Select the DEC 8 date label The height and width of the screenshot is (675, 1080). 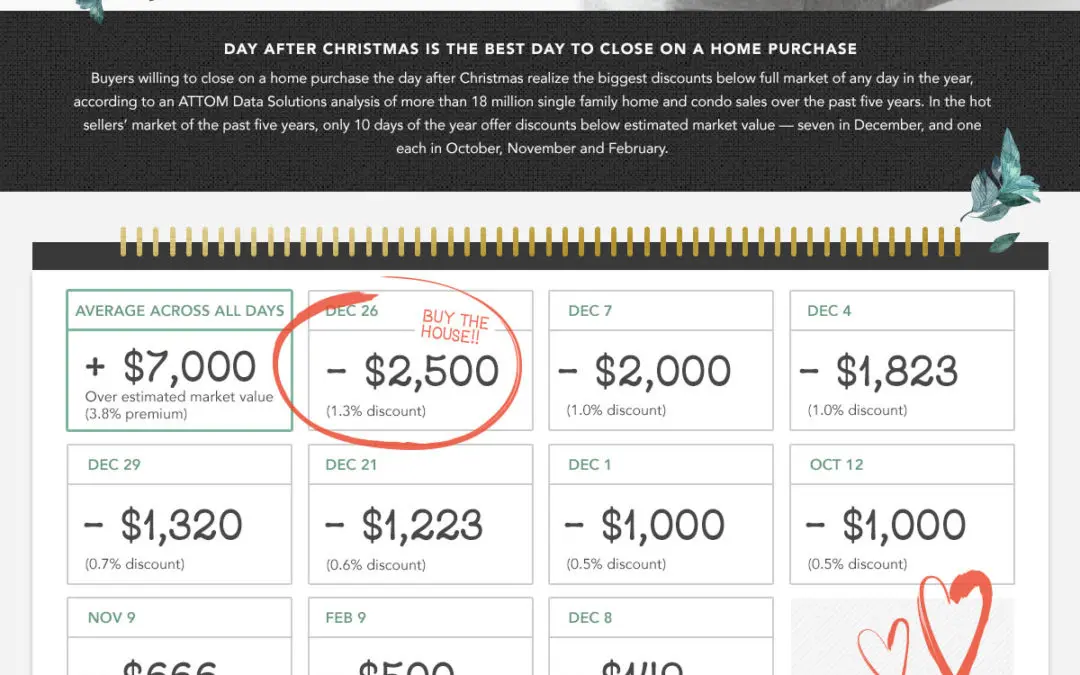coord(590,618)
